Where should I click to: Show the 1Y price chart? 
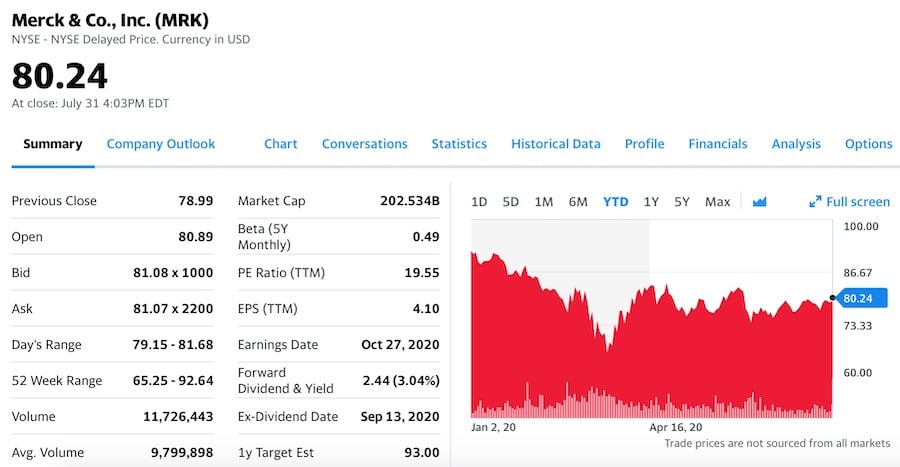point(651,202)
